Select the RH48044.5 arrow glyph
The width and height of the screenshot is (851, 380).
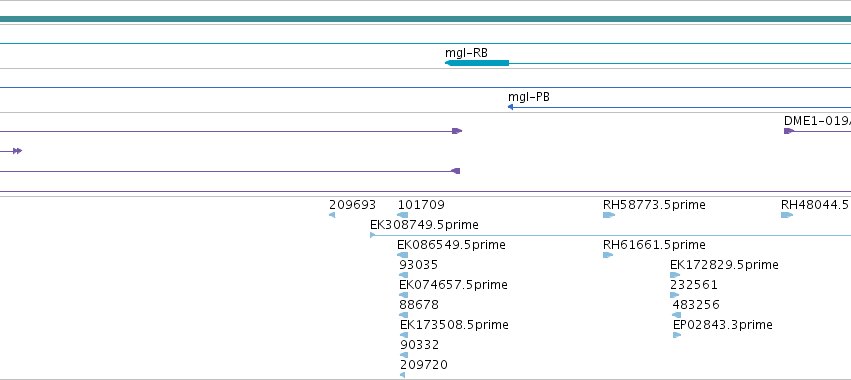(787, 215)
